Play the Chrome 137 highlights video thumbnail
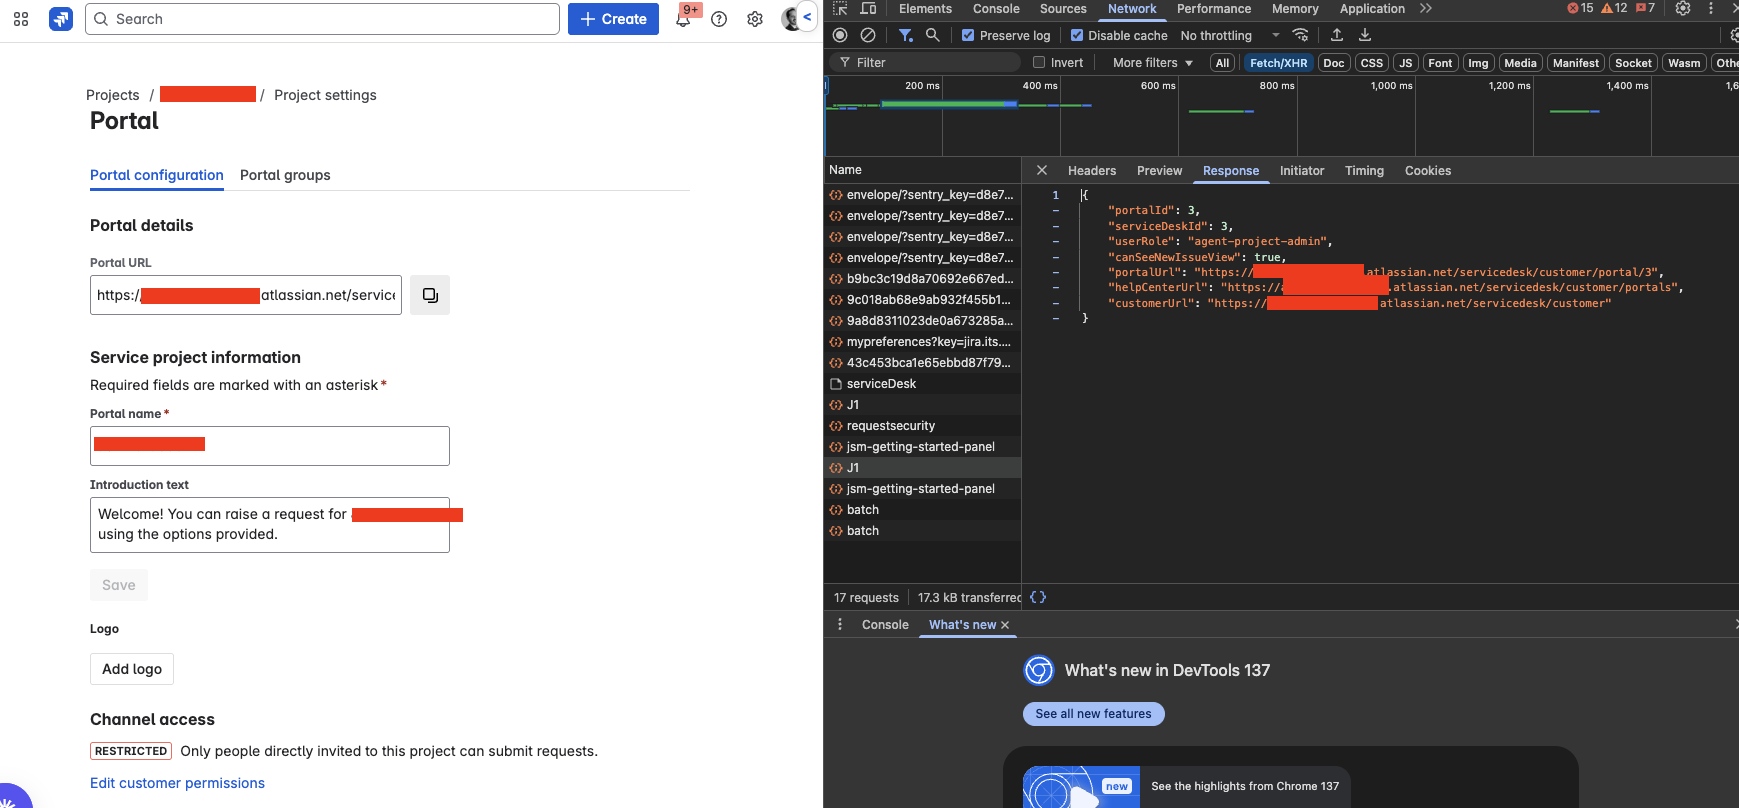This screenshot has height=808, width=1739. [1082, 787]
